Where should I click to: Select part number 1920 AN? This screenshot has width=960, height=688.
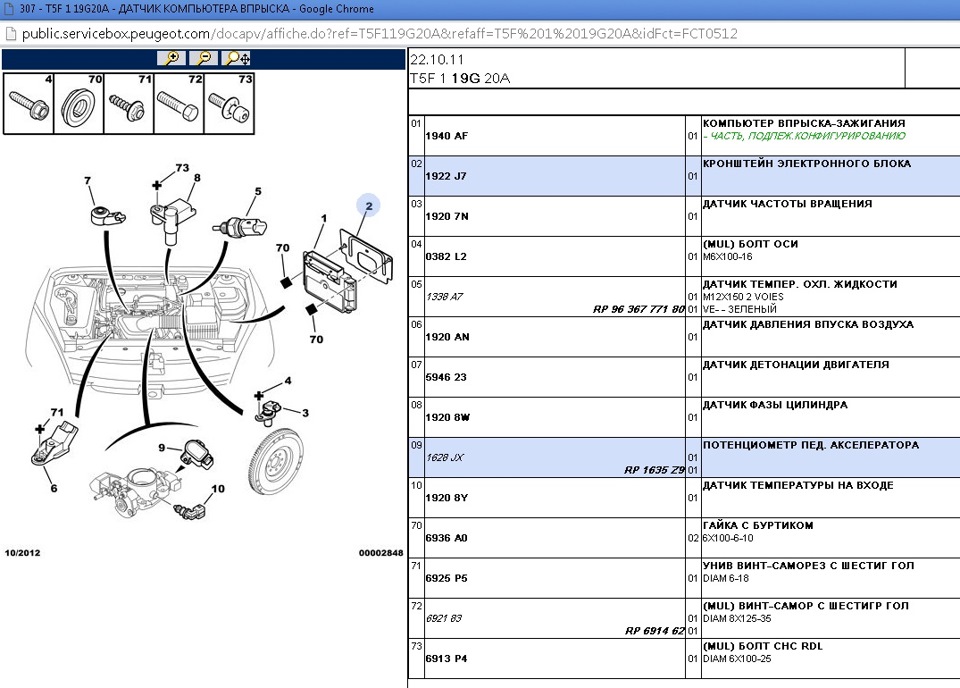tap(448, 337)
